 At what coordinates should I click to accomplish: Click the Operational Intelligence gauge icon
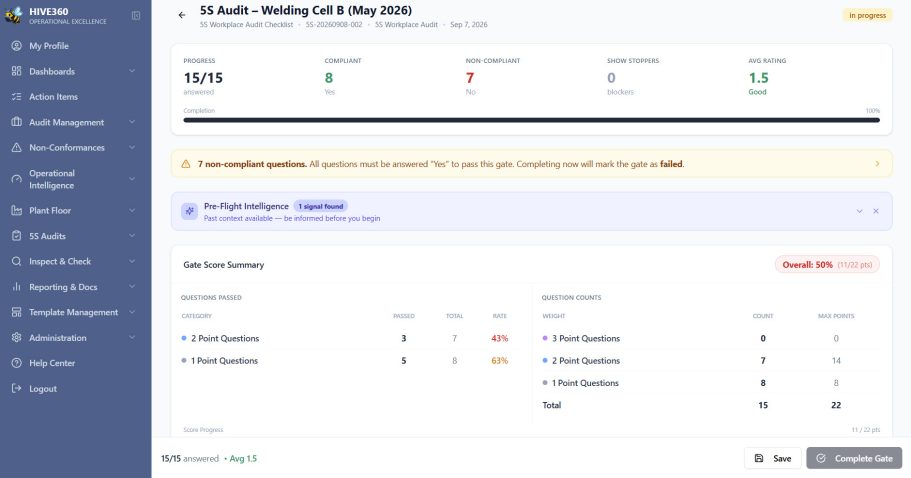16,179
